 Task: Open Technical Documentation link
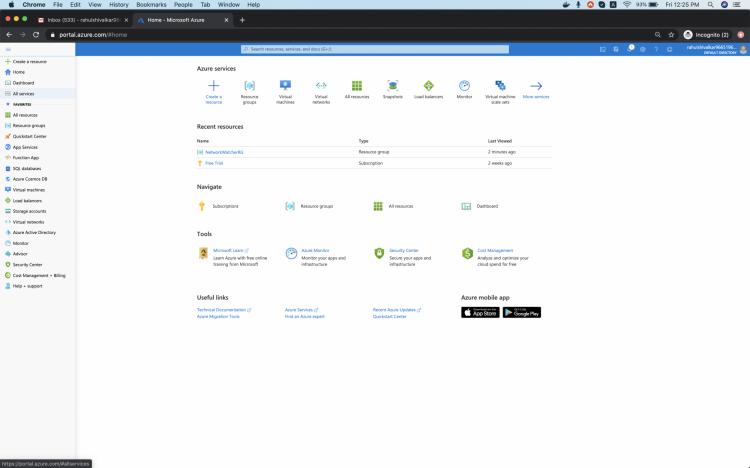tap(223, 310)
